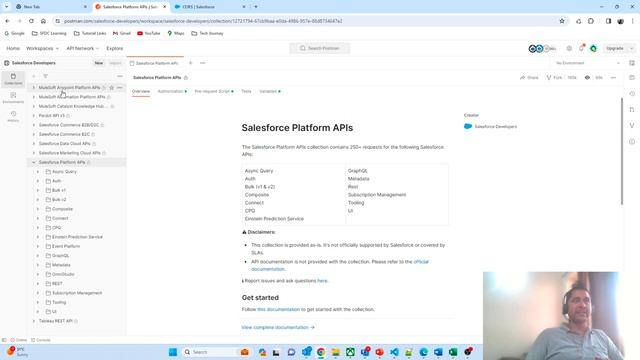Open the new tab plus button in Postman

pyautogui.click(x=190, y=63)
